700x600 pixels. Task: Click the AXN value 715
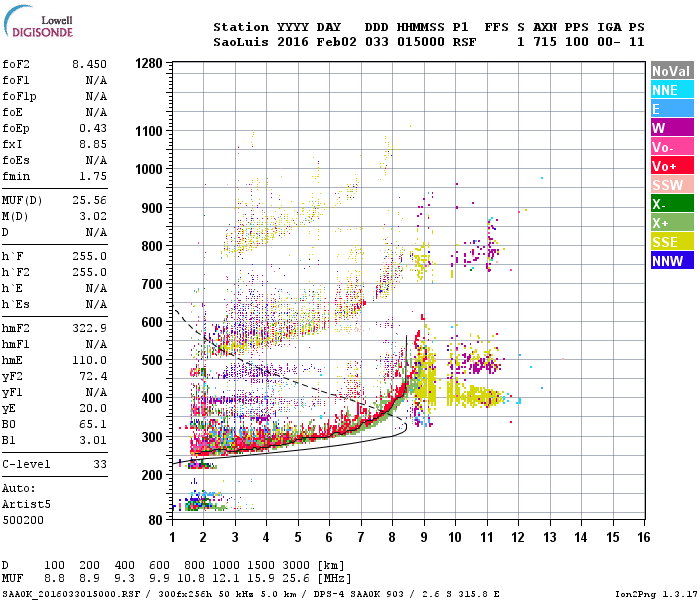[x=545, y=42]
